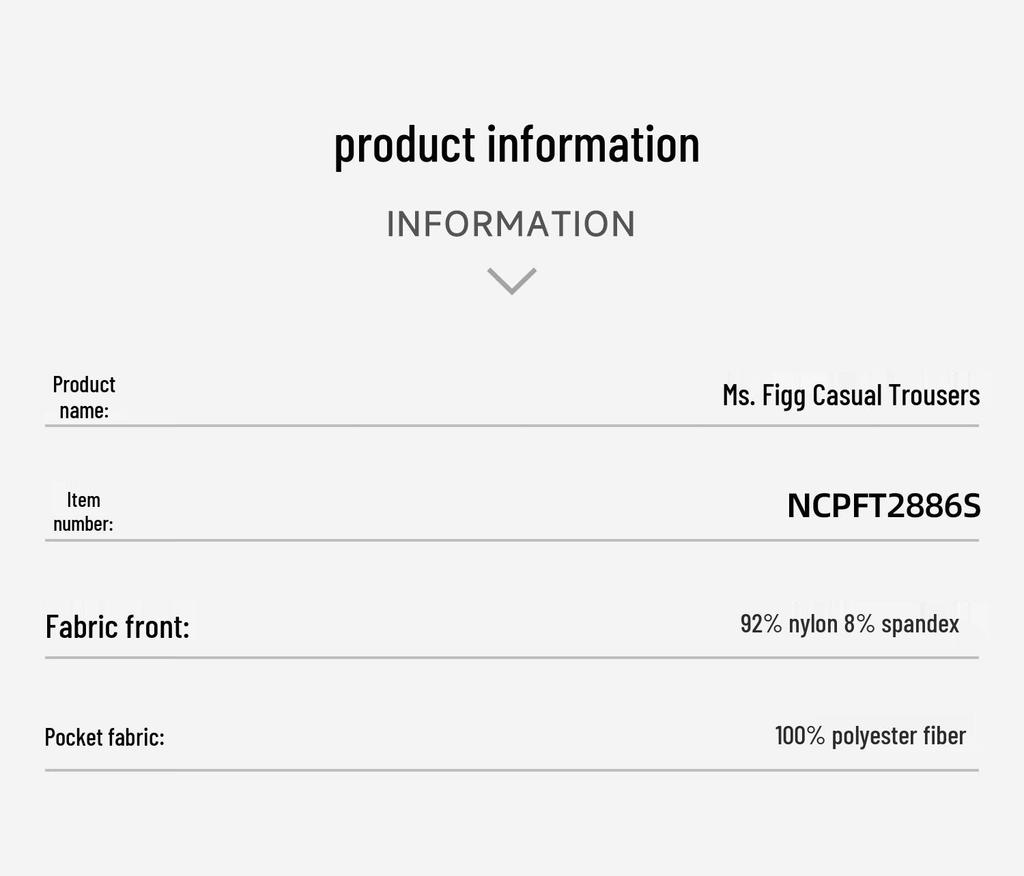Select the "8% spandex" text
Image resolution: width=1024 pixels, height=876 pixels.
[x=902, y=624]
